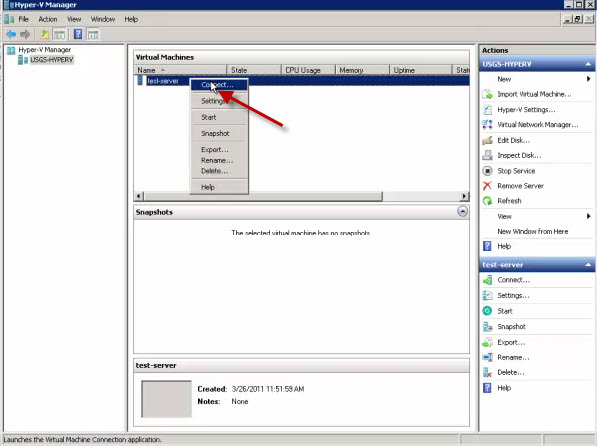Click the Import Virtual Machine icon
The image size is (597, 446).
coord(487,94)
